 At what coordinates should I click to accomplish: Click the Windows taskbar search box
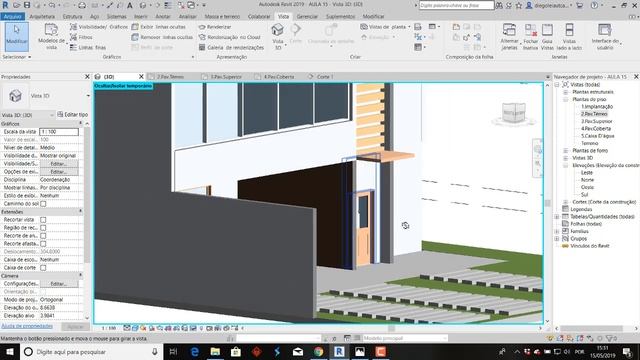tap(91, 351)
